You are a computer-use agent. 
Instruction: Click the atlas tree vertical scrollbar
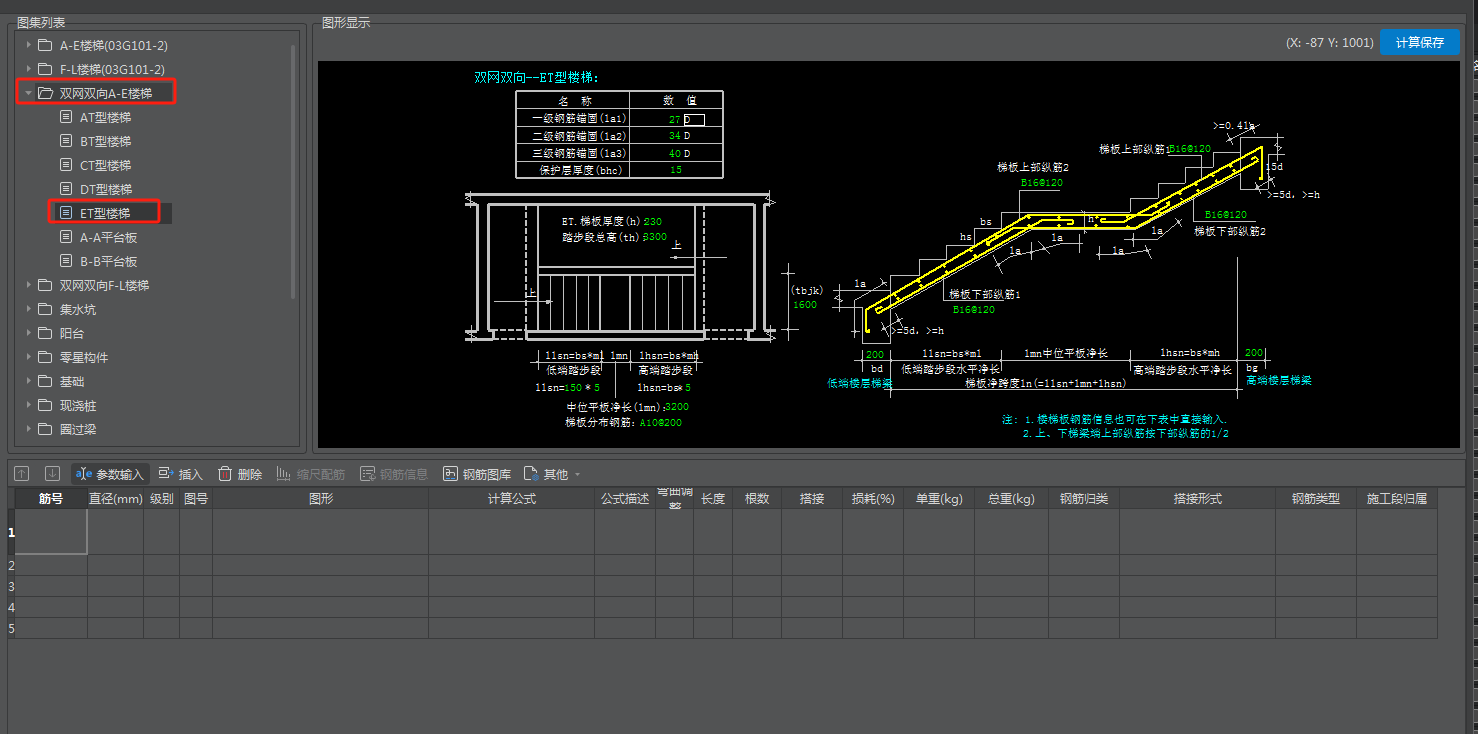tap(293, 170)
